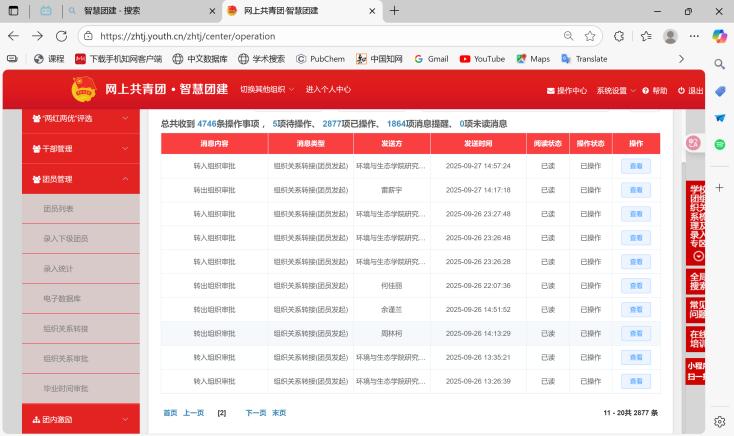
Task: Click the 帮助 help icon in header
Action: click(645, 90)
